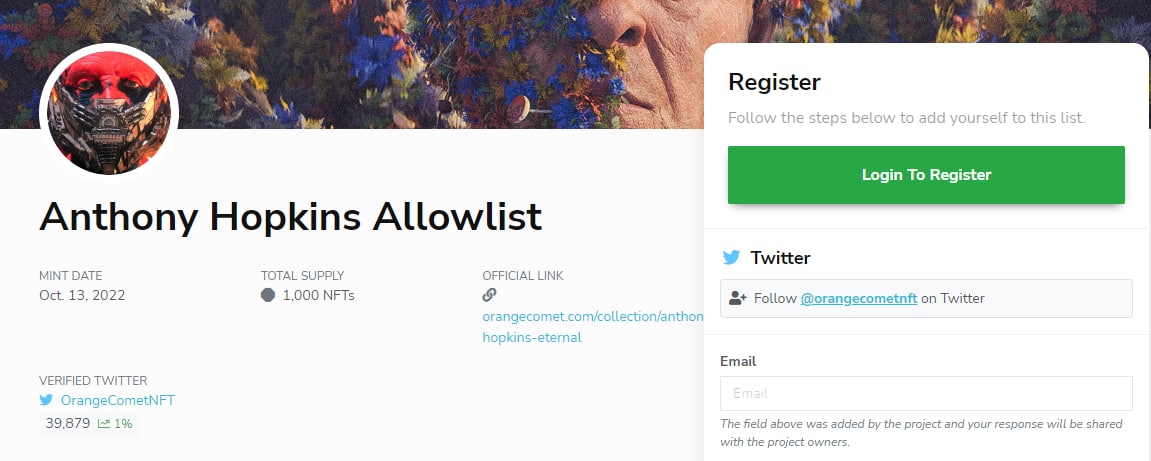Click the Twitter icon beside OrangeCometNFT

point(46,400)
